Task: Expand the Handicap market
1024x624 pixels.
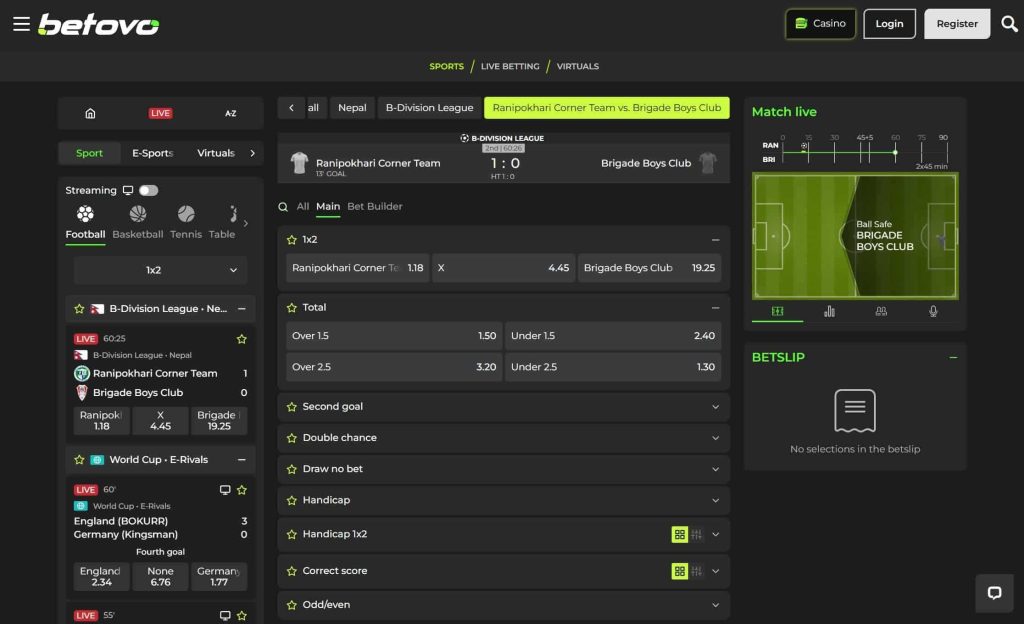Action: pos(715,501)
